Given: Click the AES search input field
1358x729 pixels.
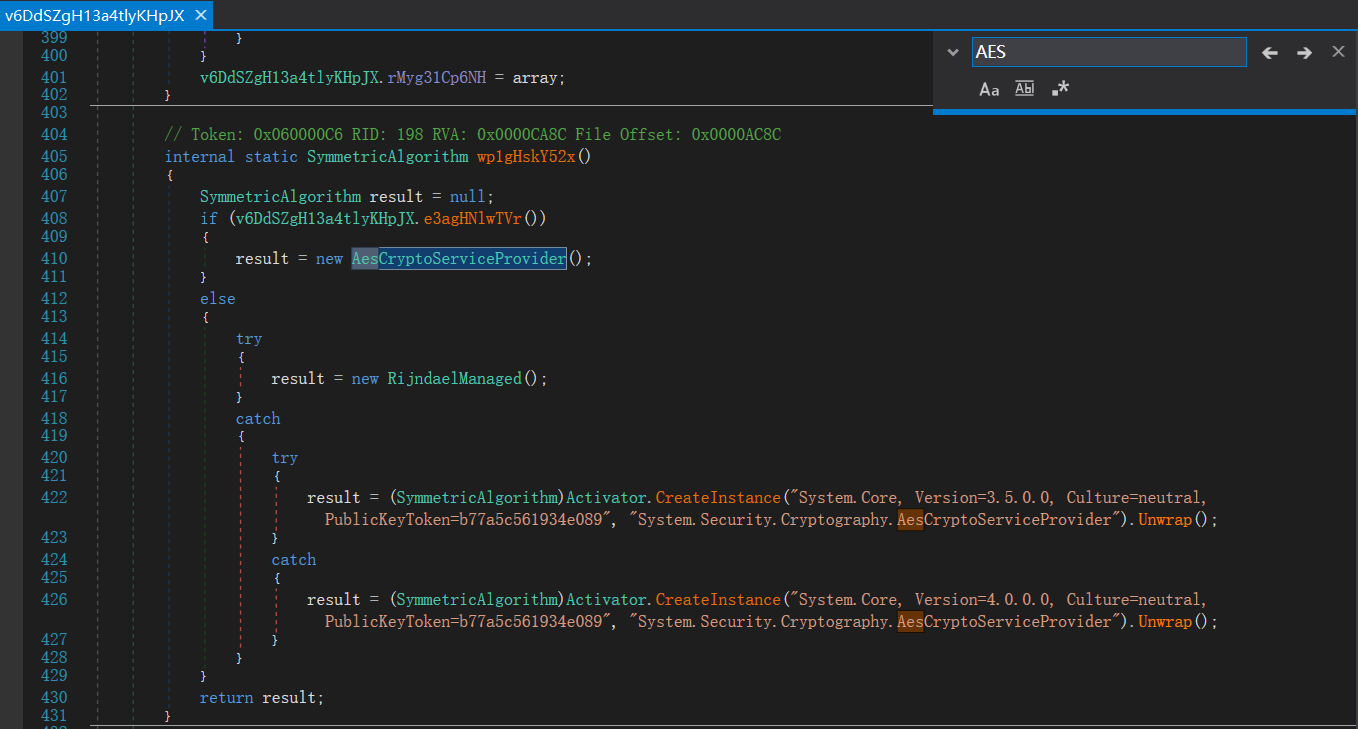Looking at the screenshot, I should click(1108, 52).
